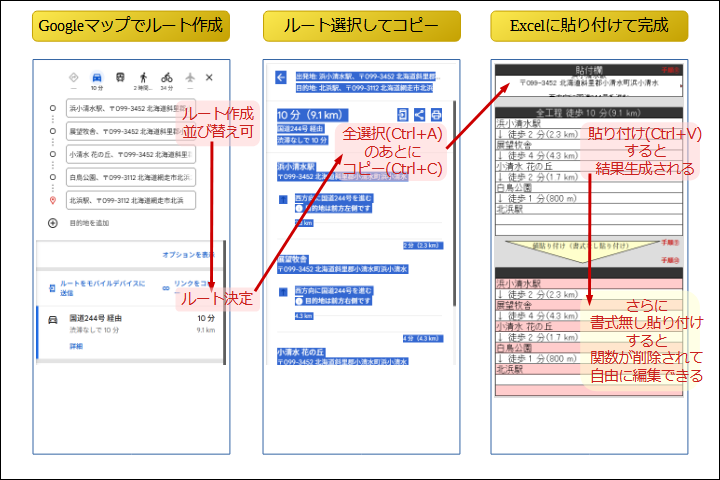Click 浜小清水駅 pink cell in lower table
720x480 pixels.
point(589,283)
